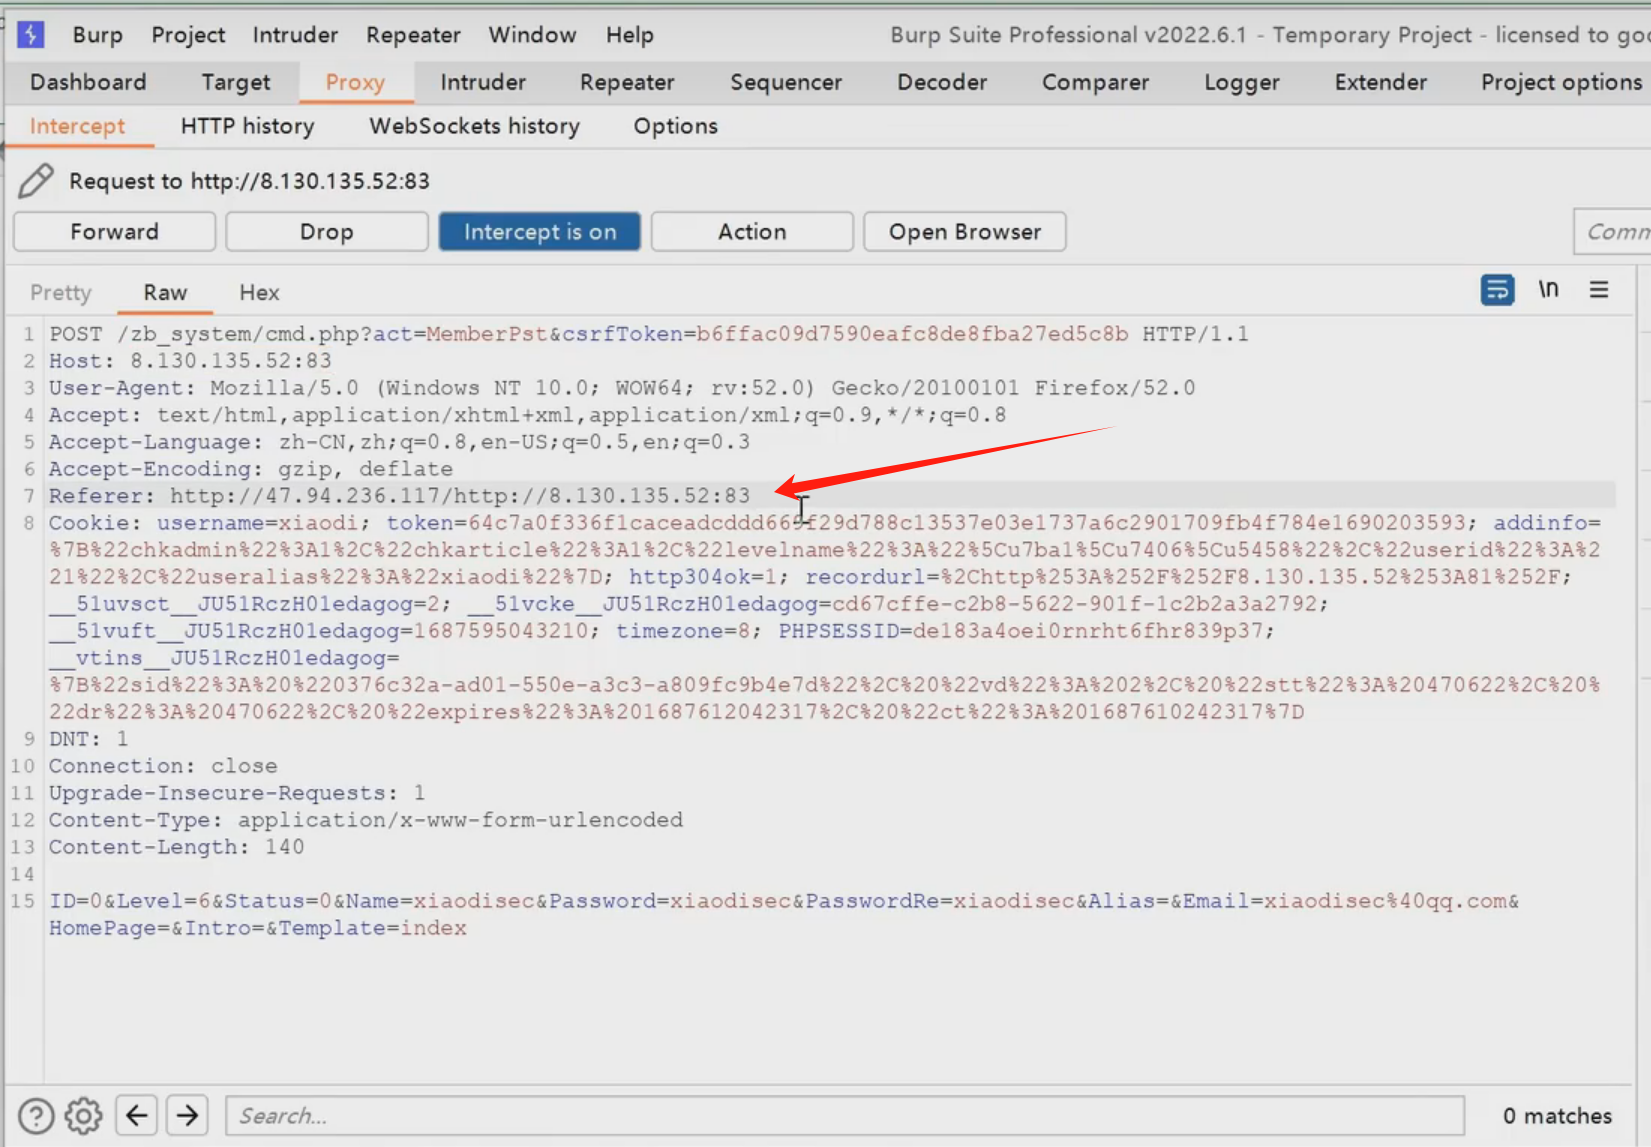1651x1147 pixels.
Task: Click the Search text field
Action: tap(845, 1115)
